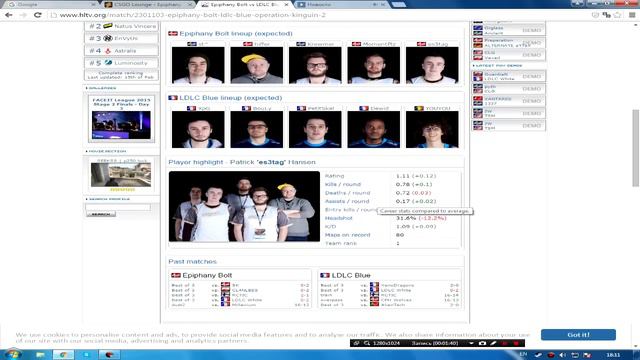Image resolution: width=640 pixels, height=360 pixels.
Task: Click the recorder camera snapshot icon
Action: tap(482, 343)
